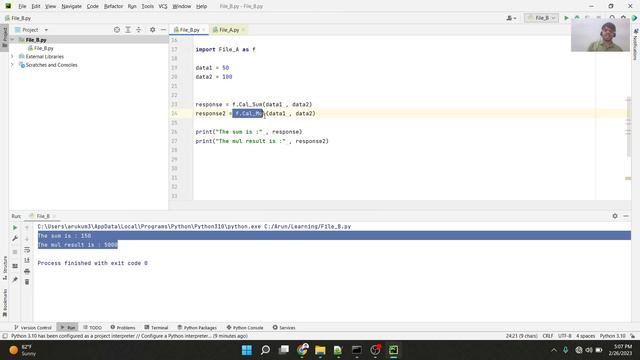Open the Window menu
This screenshot has width=640, height=360.
pos(182,6)
